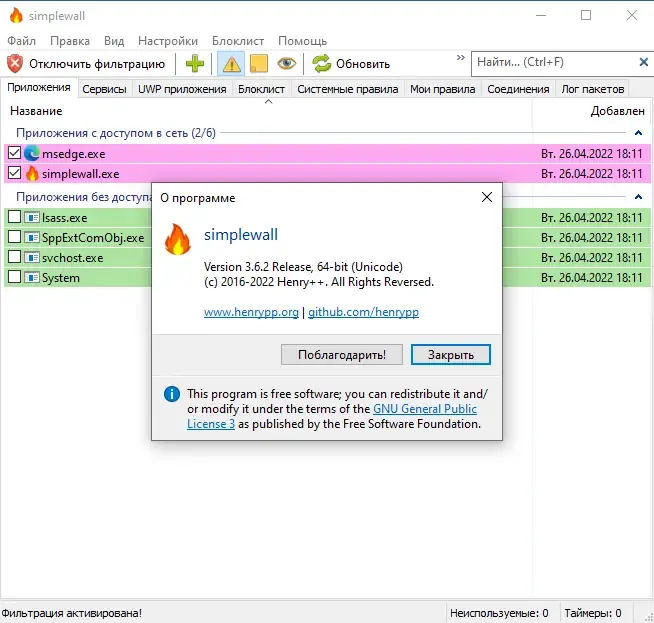Open the github.com/henrypp link
Screen dimensions: 654x623
(x=363, y=312)
